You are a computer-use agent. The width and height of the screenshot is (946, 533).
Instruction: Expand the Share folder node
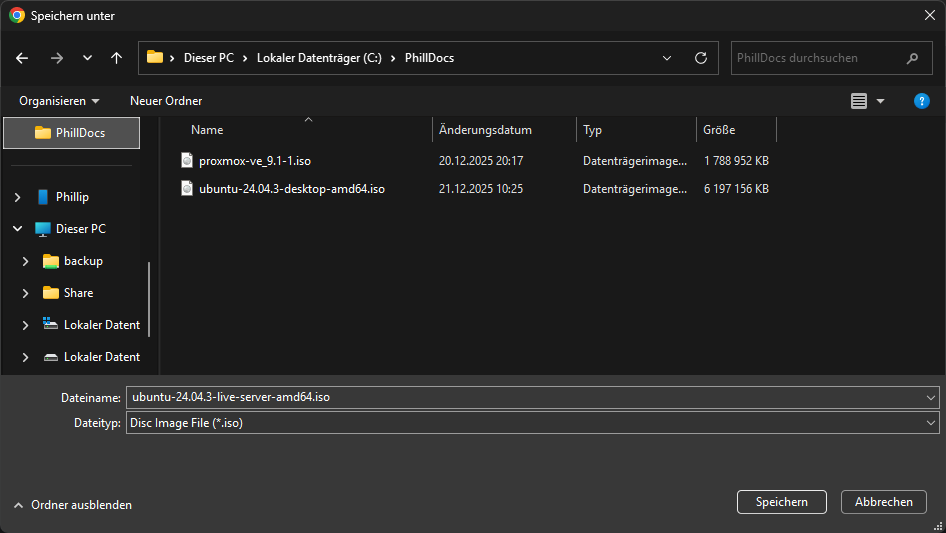tap(25, 293)
